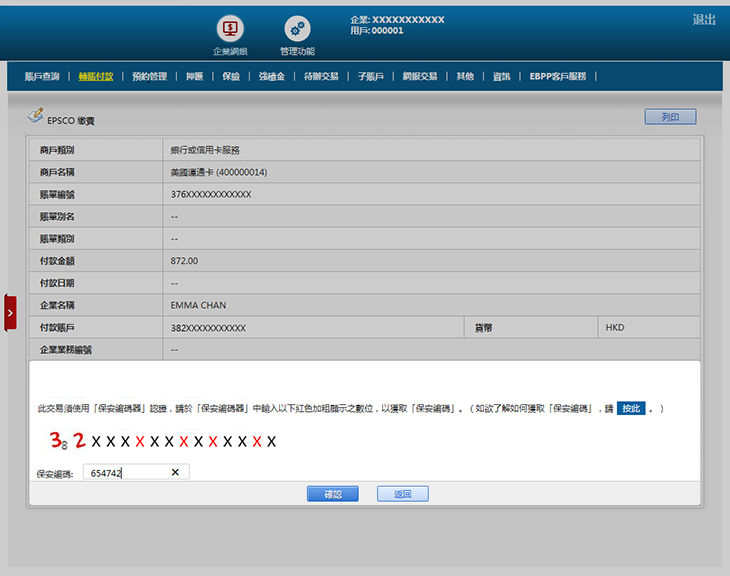Click the 退出 logout link
The width and height of the screenshot is (730, 576).
tap(704, 20)
